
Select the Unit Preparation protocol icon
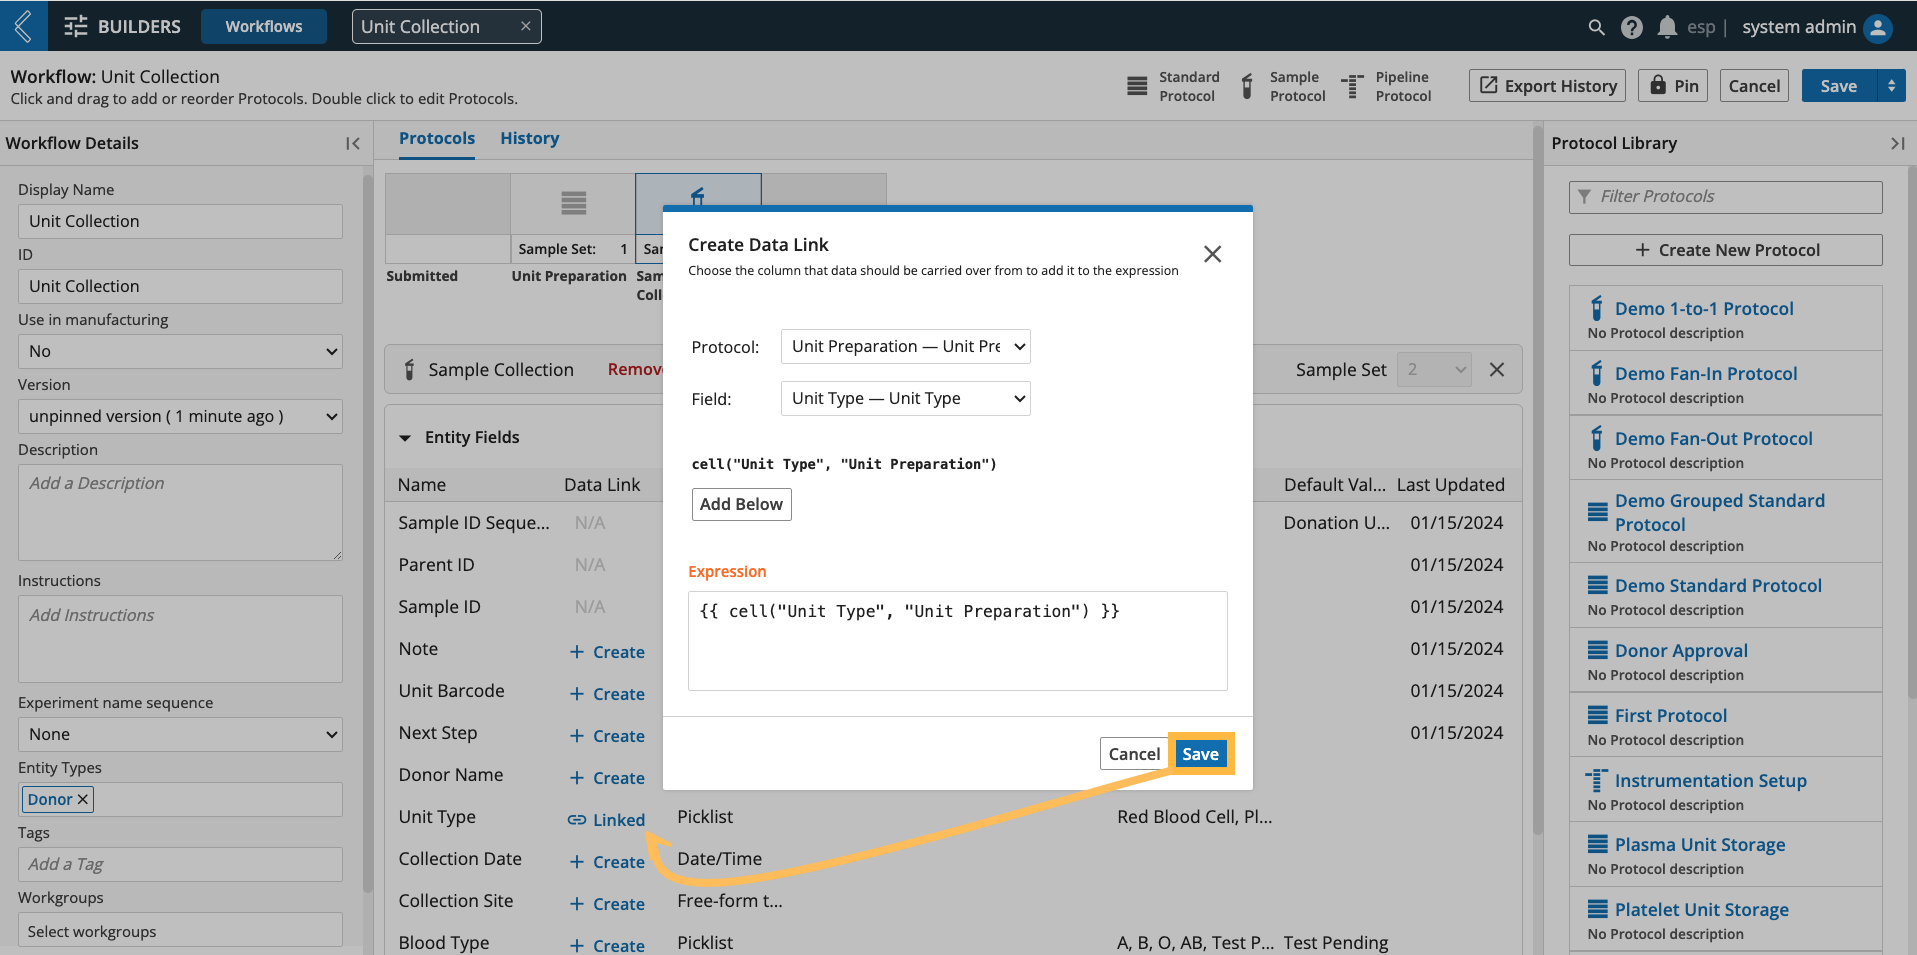click(573, 203)
